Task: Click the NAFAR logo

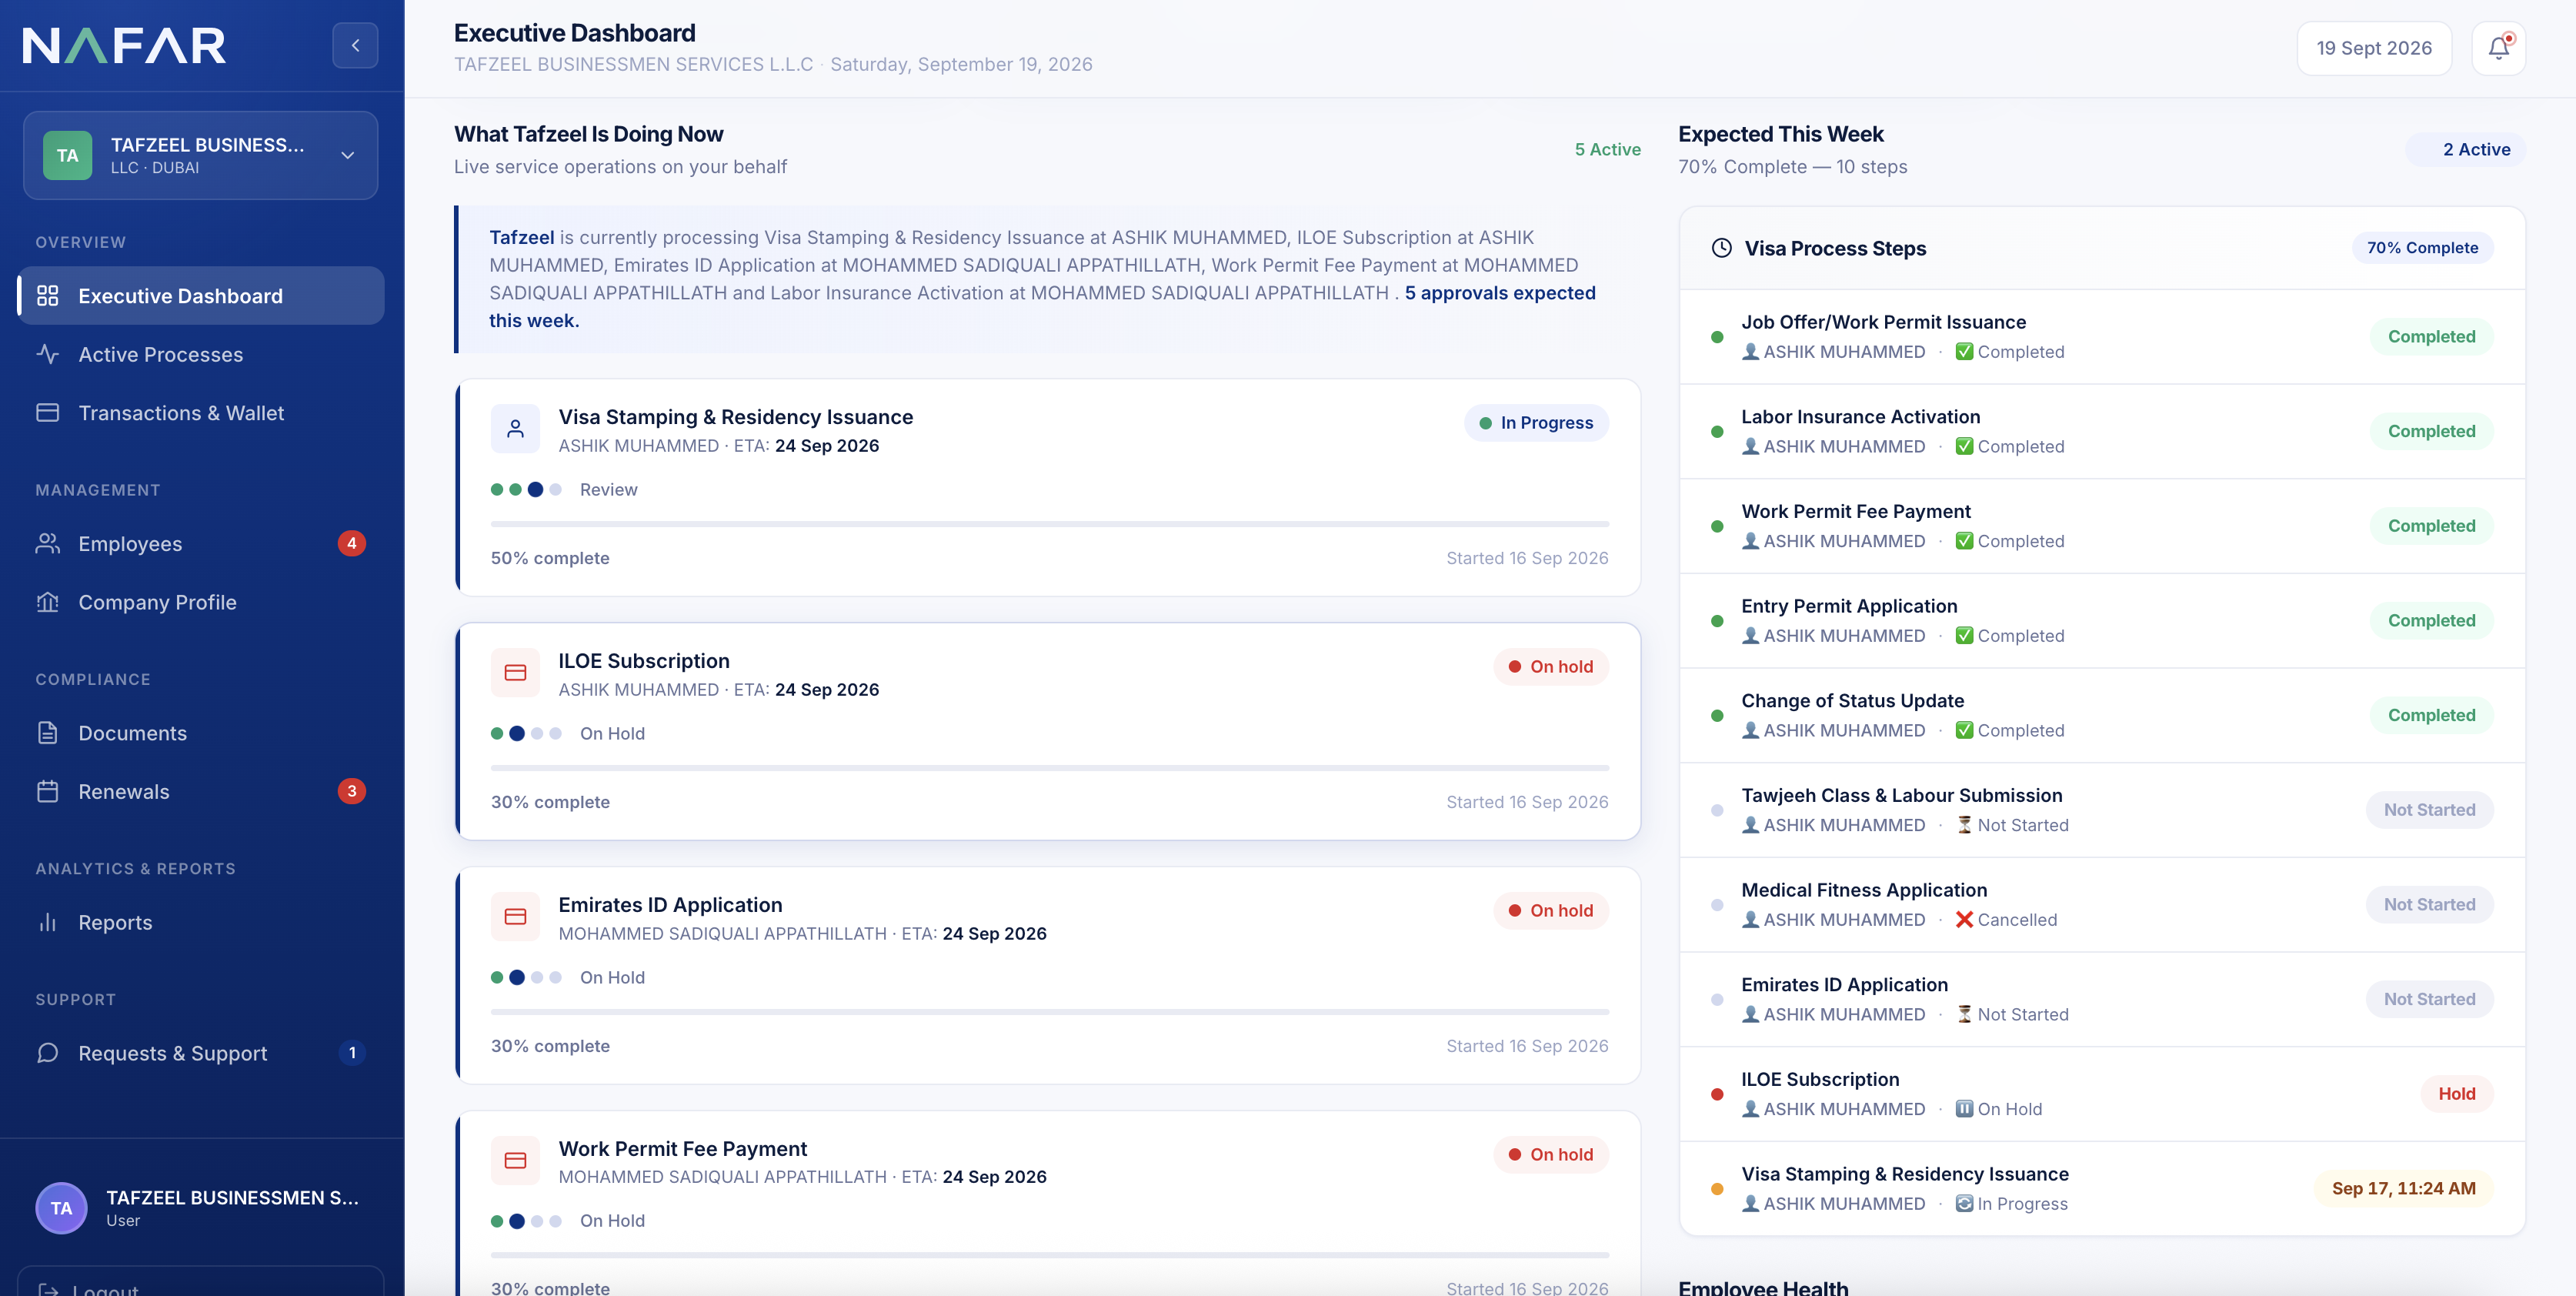Action: click(124, 46)
